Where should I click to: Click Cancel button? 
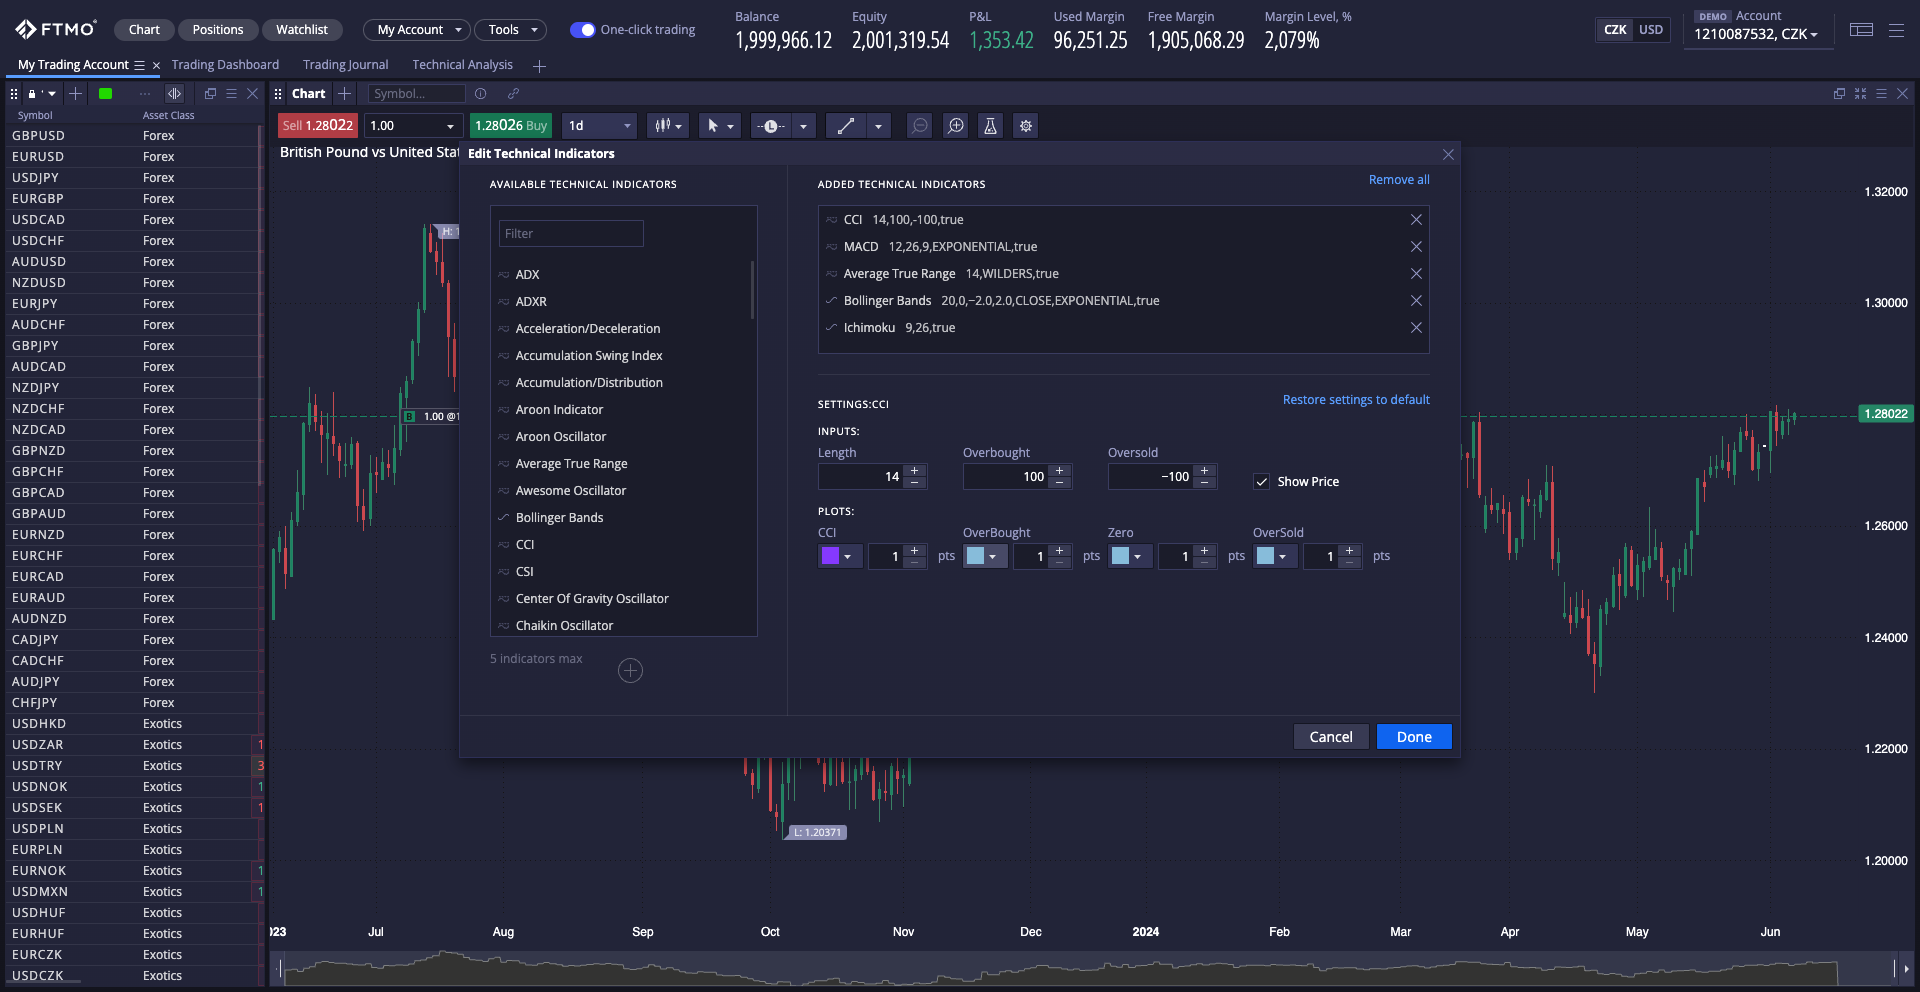[x=1331, y=737]
